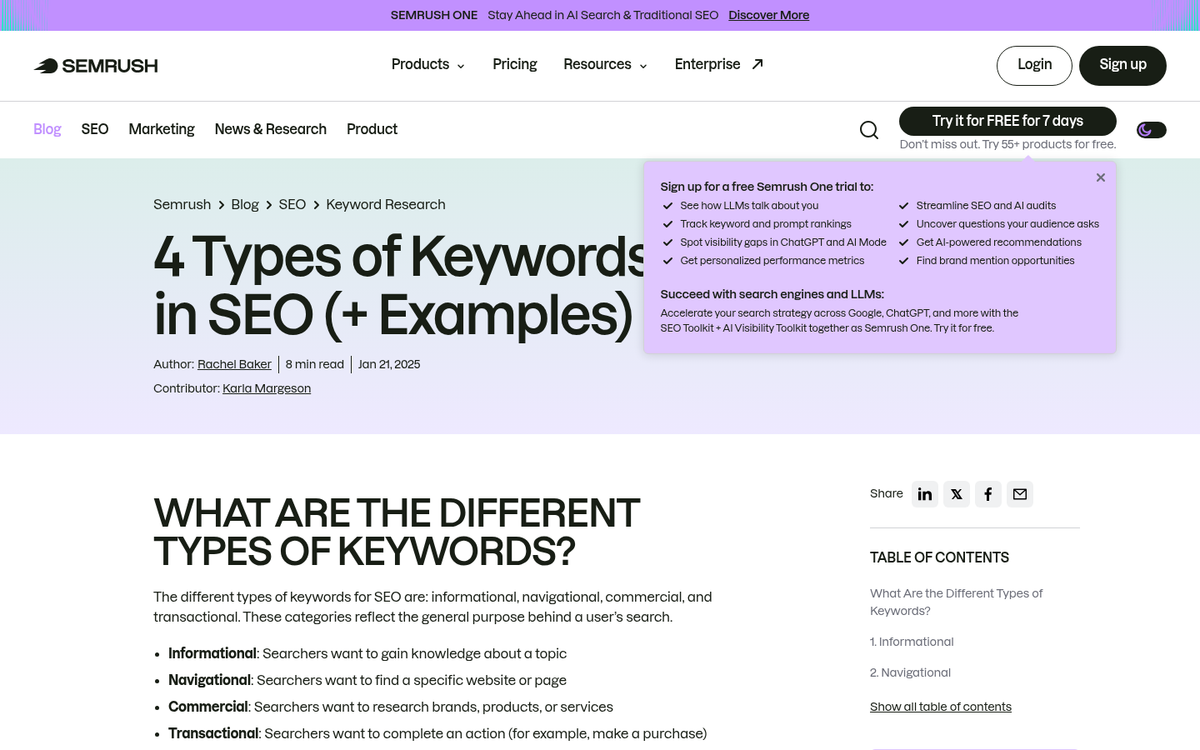This screenshot has height=750, width=1200.
Task: Click the Semrush logo
Action: [95, 65]
